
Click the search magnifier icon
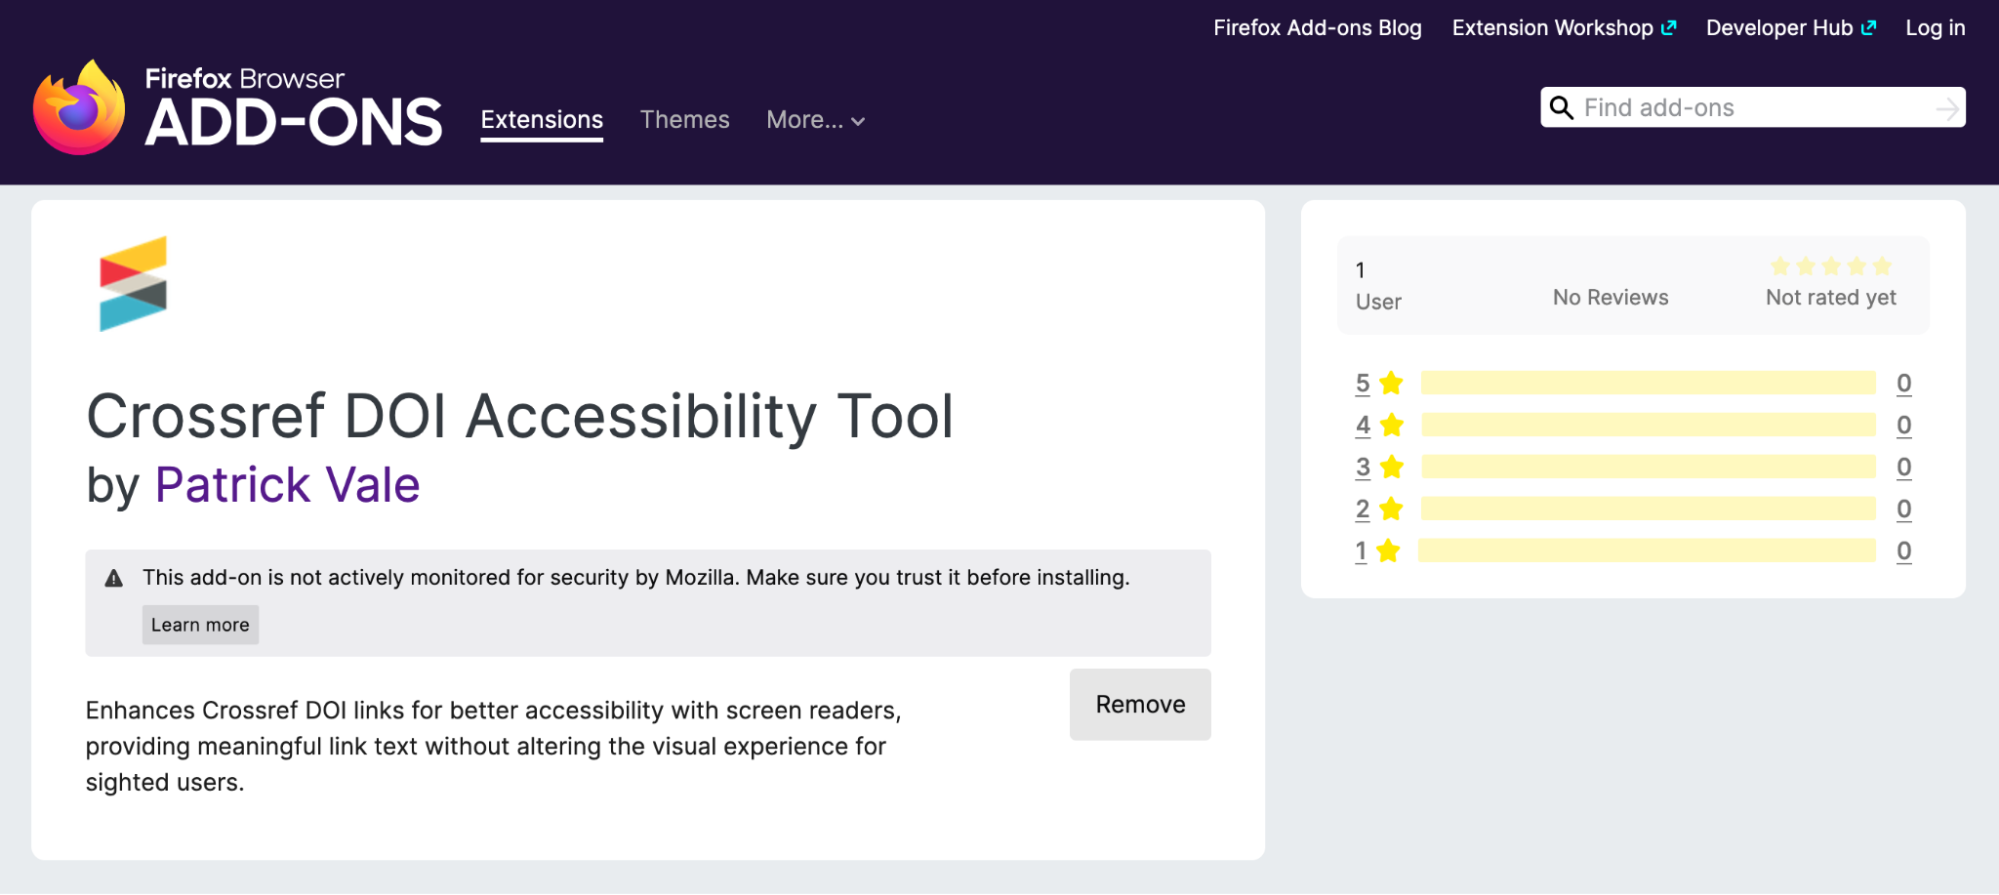(1561, 108)
